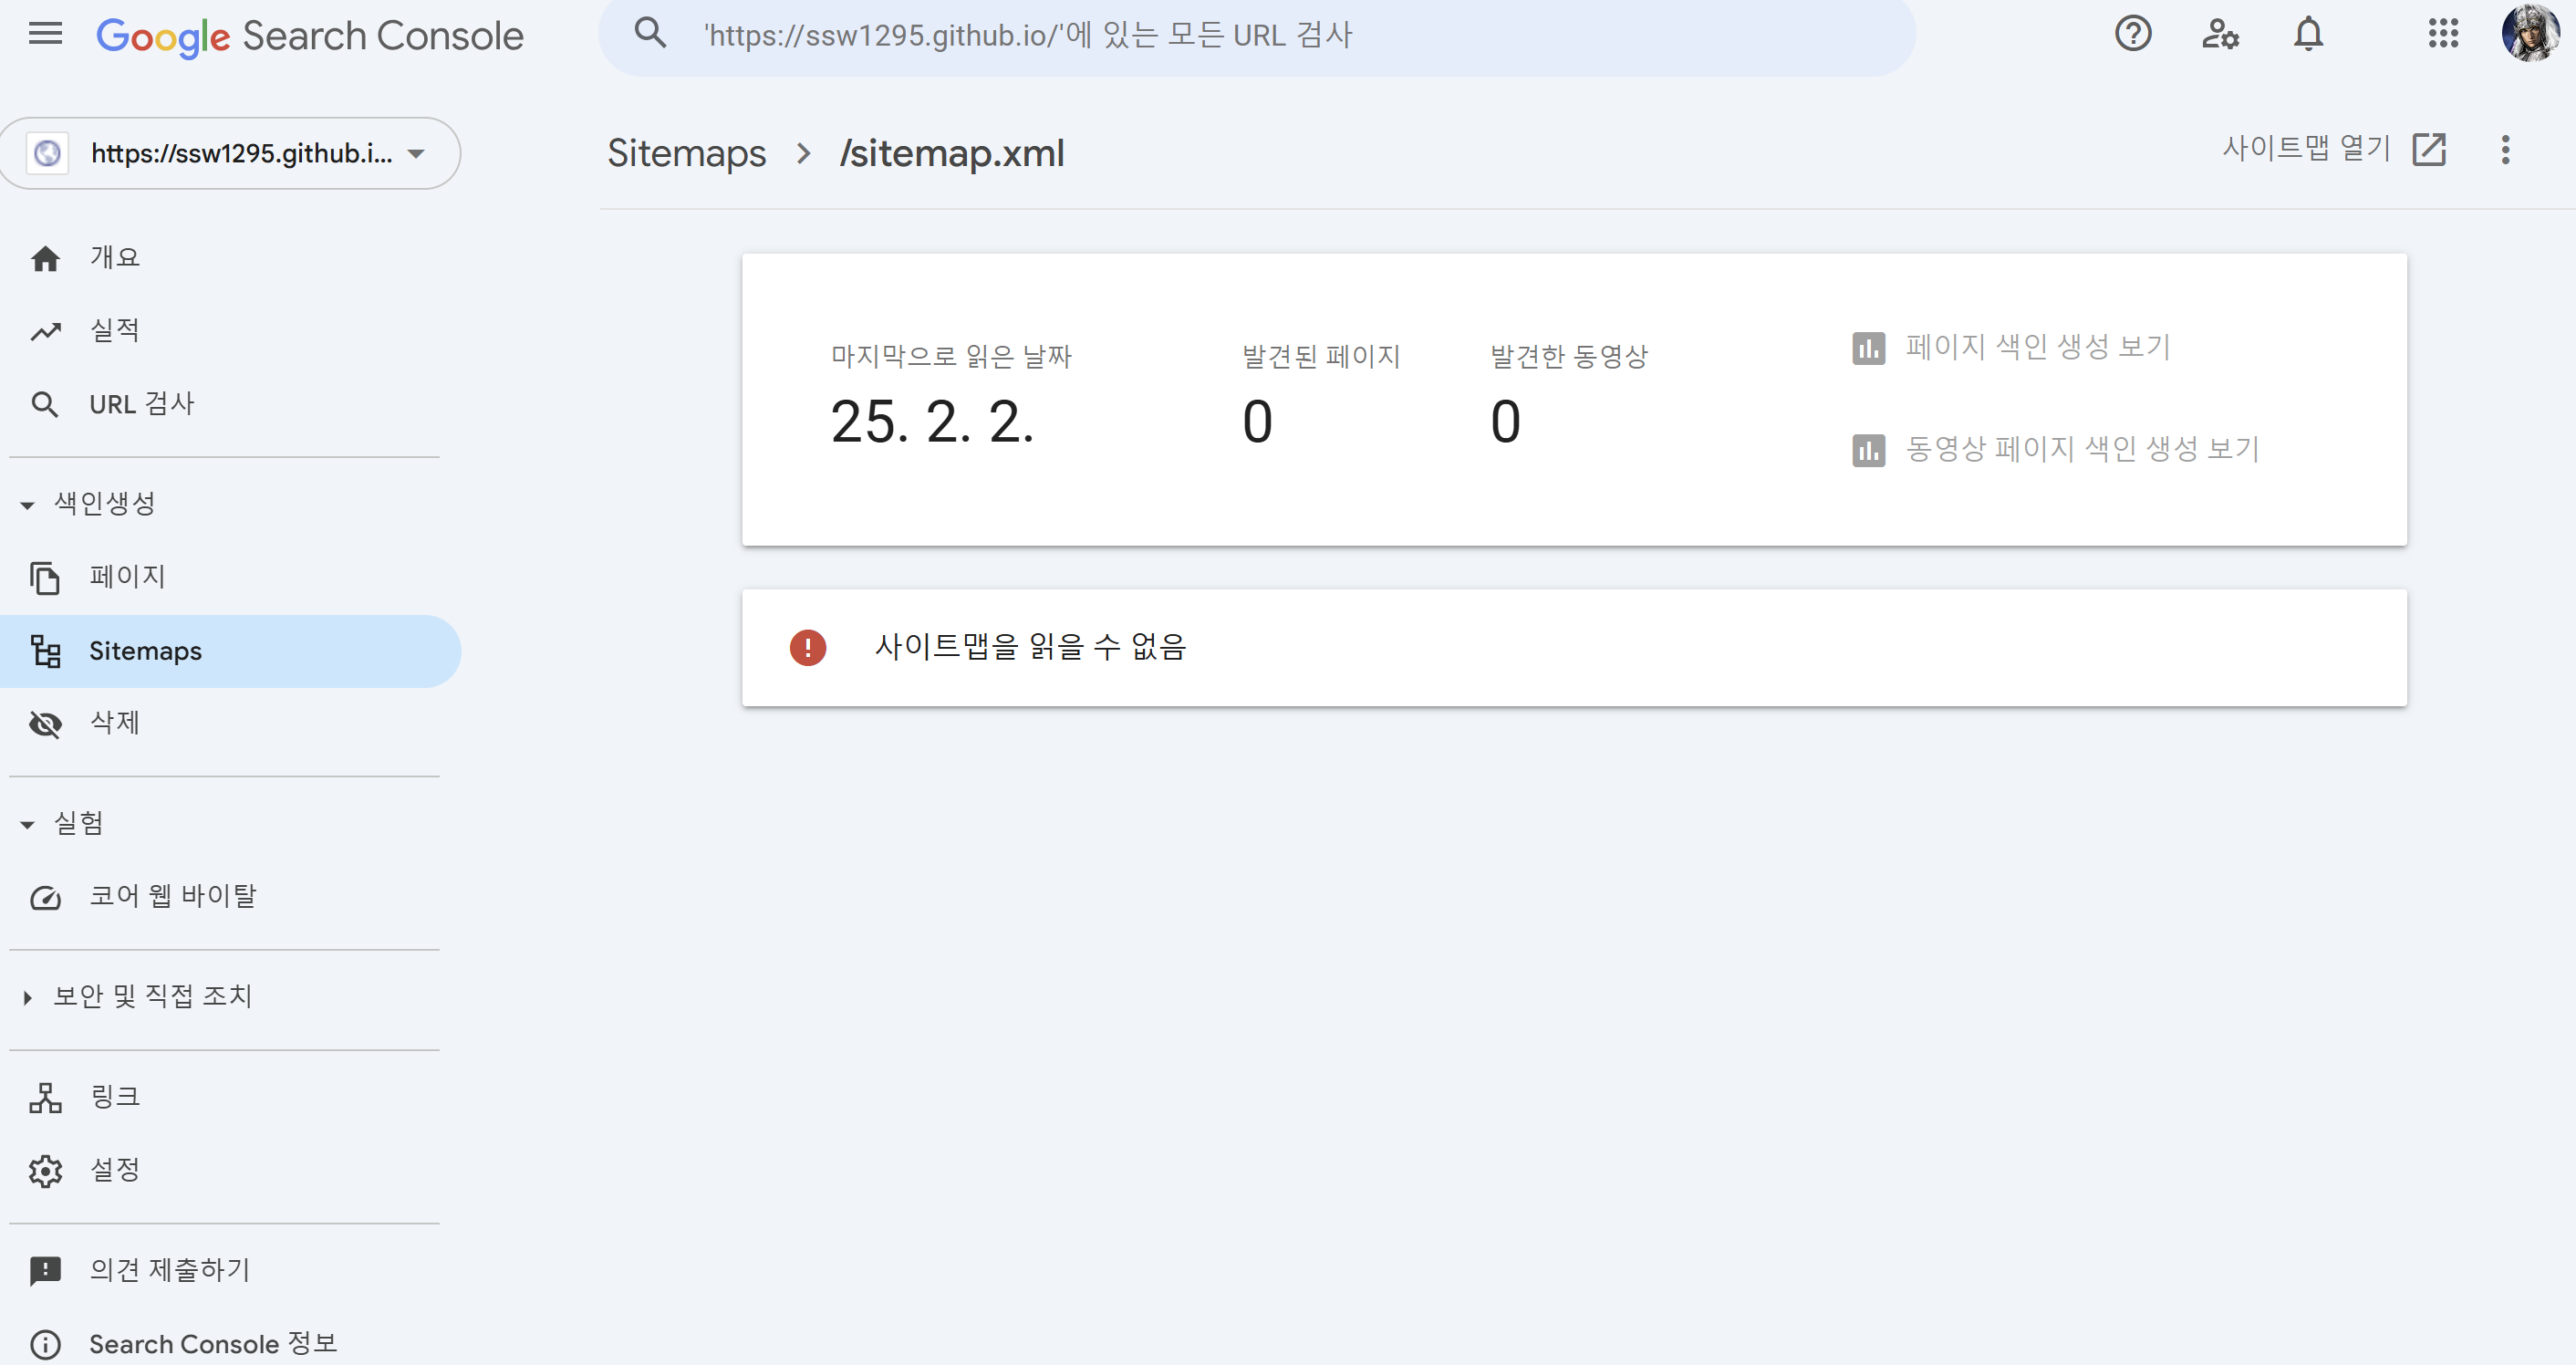Click 의견 제출하기 feedback
Image resolution: width=2576 pixels, height=1365 pixels.
(x=229, y=1270)
